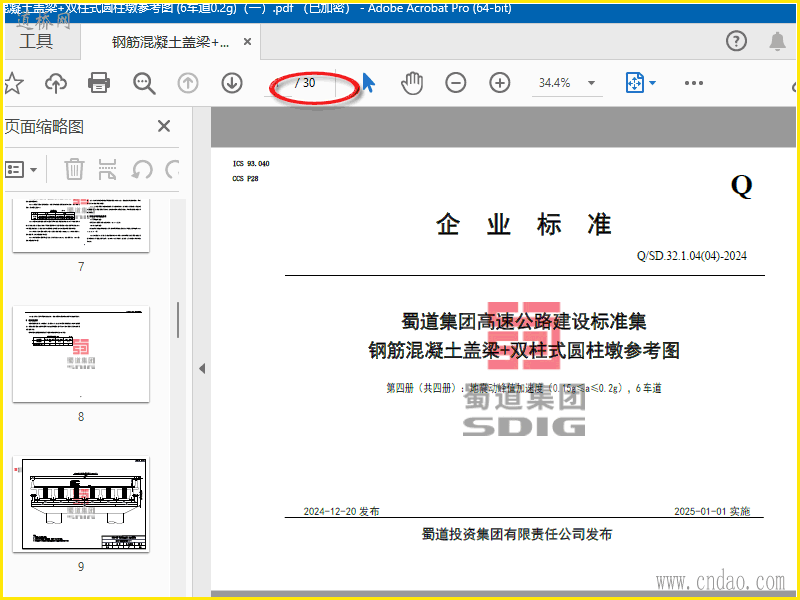Click the ICS 93.040 code text
Image resolution: width=800 pixels, height=600 pixels.
point(251,164)
